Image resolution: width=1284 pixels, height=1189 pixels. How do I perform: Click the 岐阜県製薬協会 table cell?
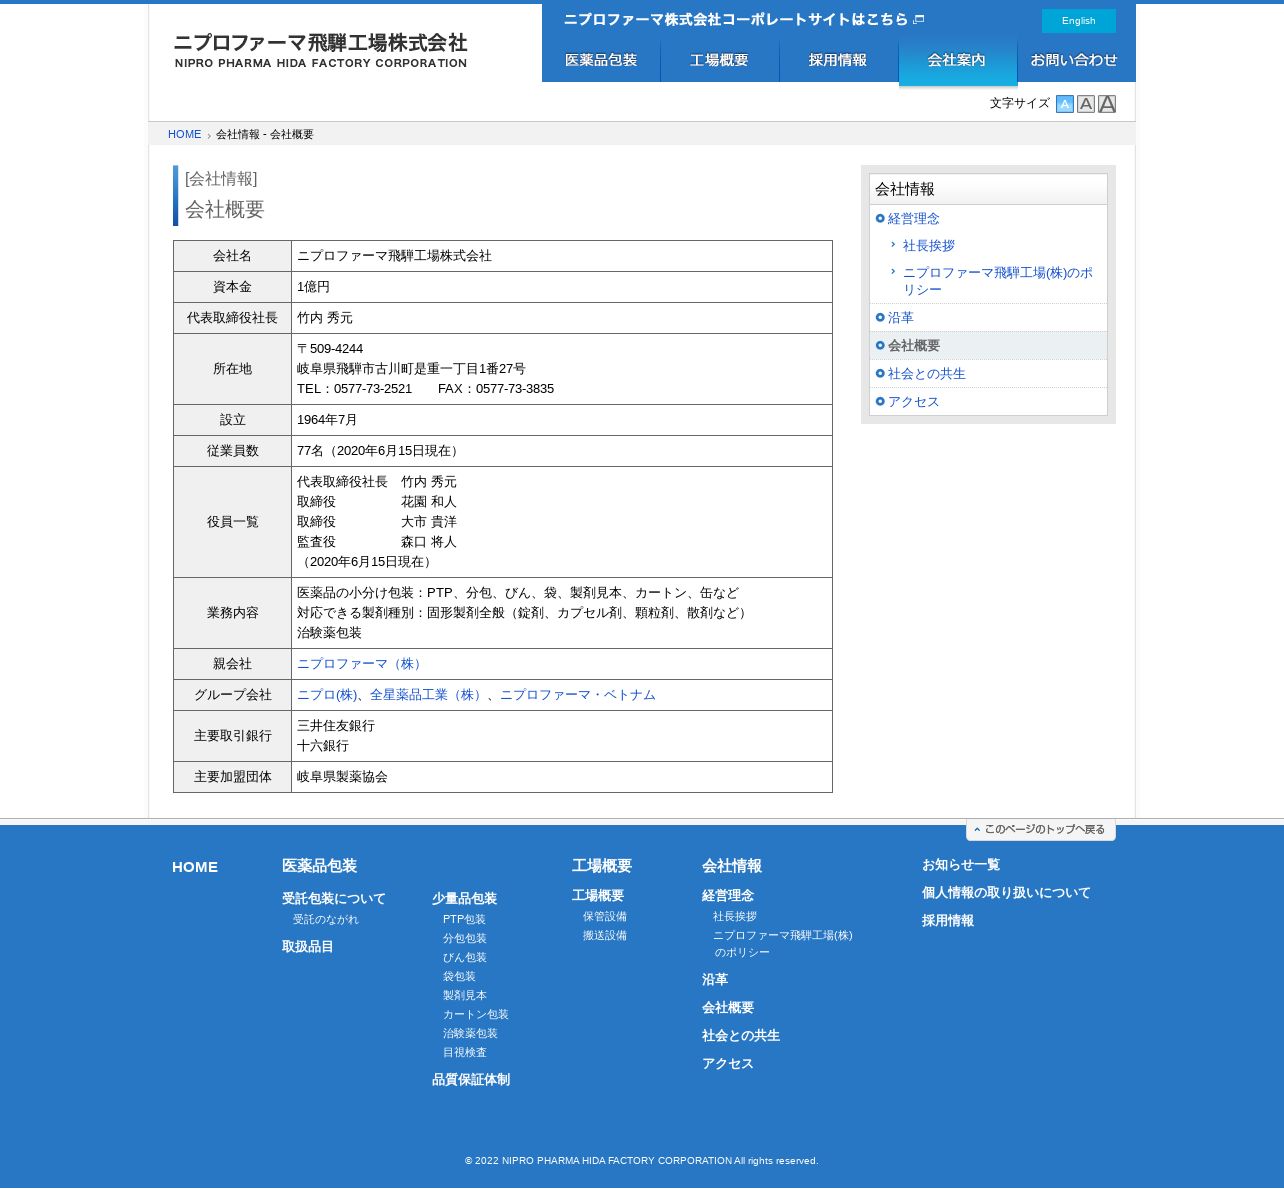point(561,777)
